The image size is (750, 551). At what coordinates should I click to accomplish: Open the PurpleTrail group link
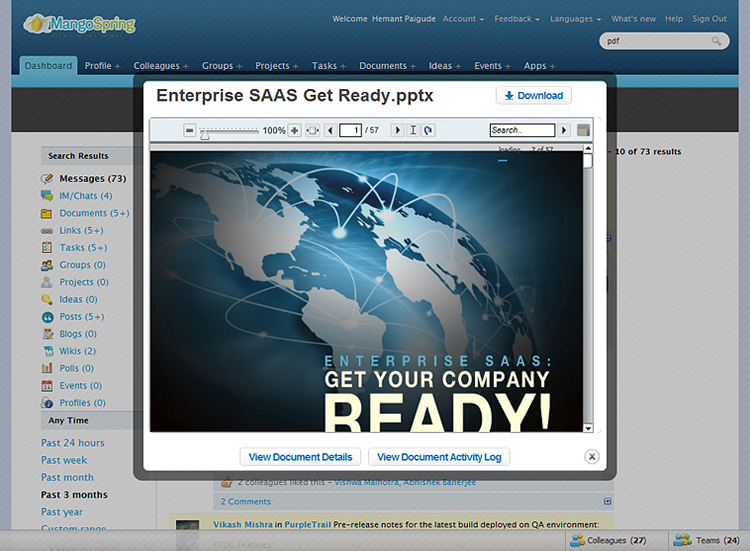click(308, 524)
